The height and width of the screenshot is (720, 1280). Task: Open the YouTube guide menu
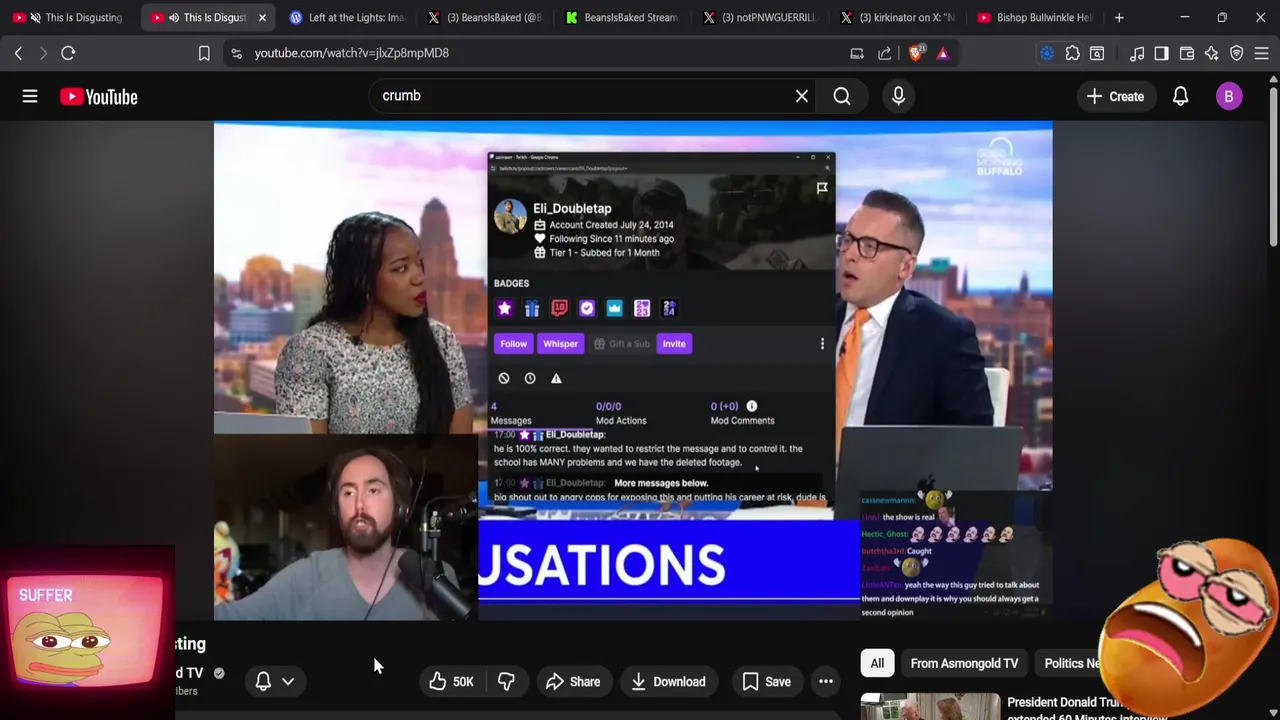tap(30, 96)
